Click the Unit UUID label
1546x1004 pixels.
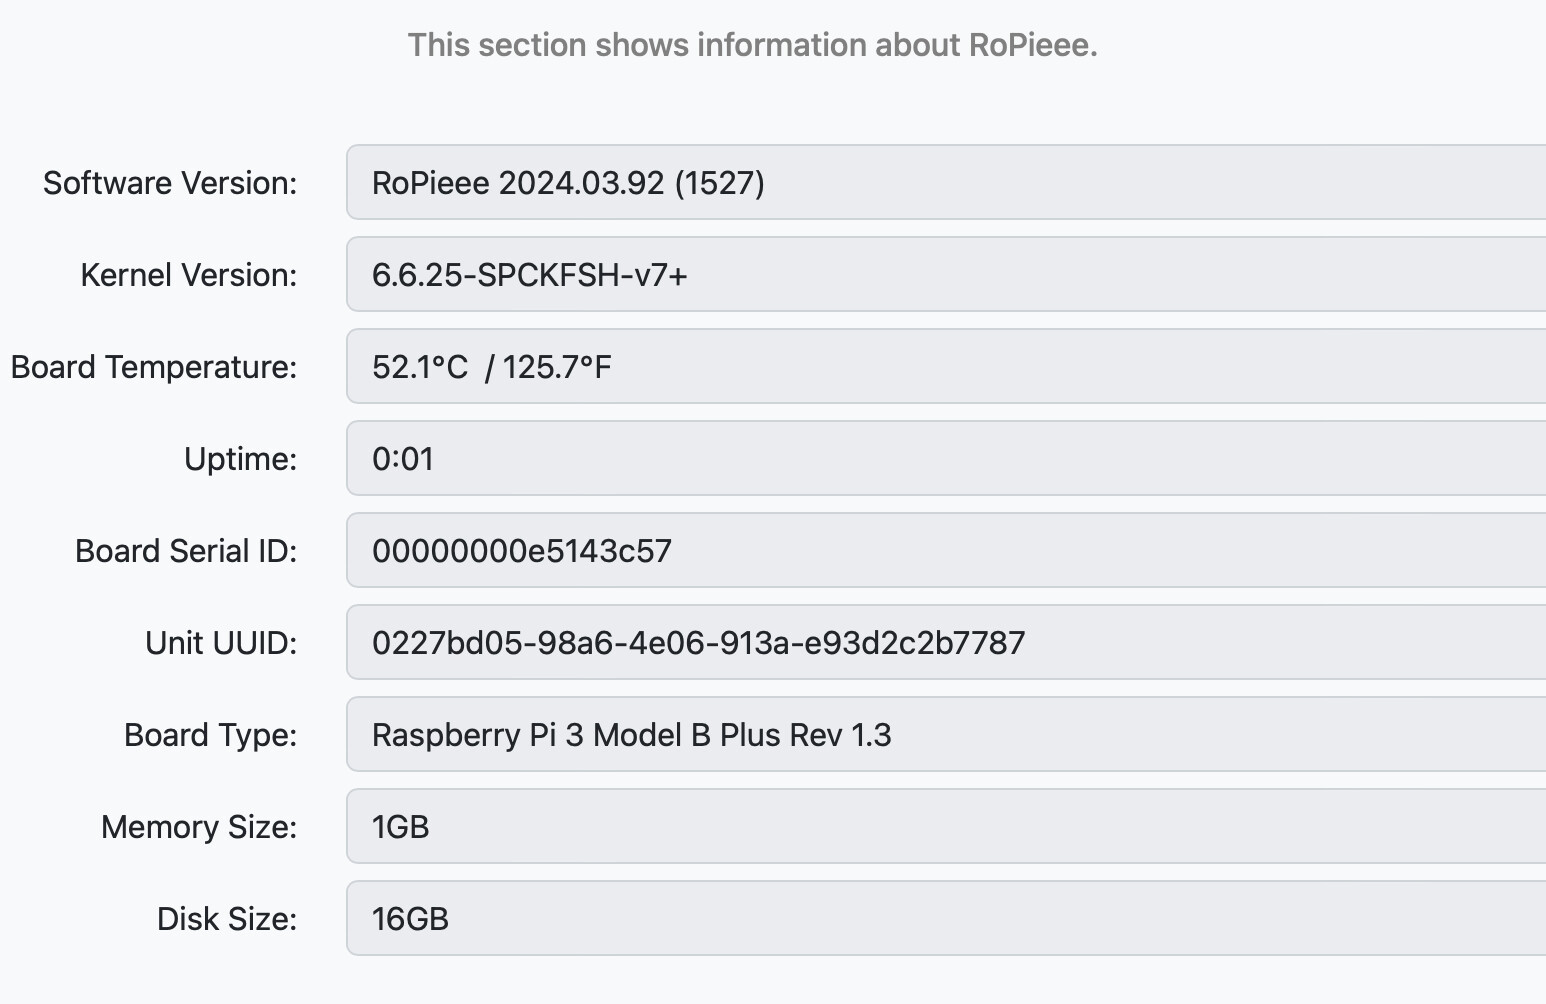(221, 643)
